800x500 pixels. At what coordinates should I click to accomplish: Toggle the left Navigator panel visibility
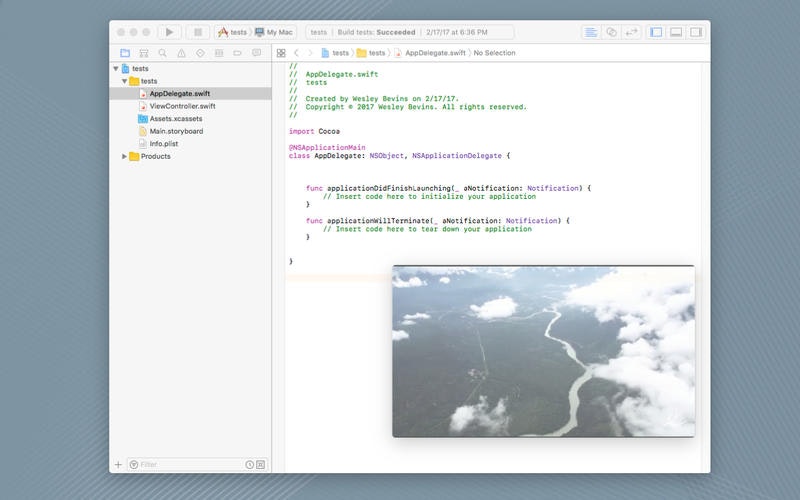click(x=656, y=32)
